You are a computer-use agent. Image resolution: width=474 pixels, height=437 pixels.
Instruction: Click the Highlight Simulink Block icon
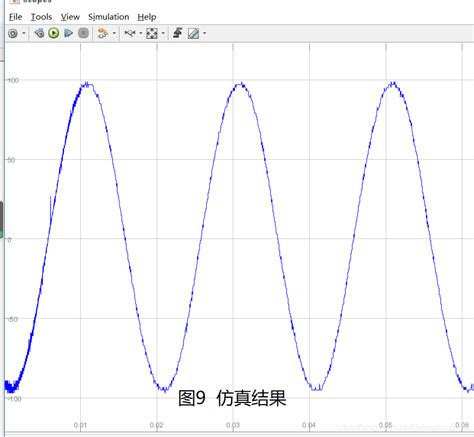[103, 33]
